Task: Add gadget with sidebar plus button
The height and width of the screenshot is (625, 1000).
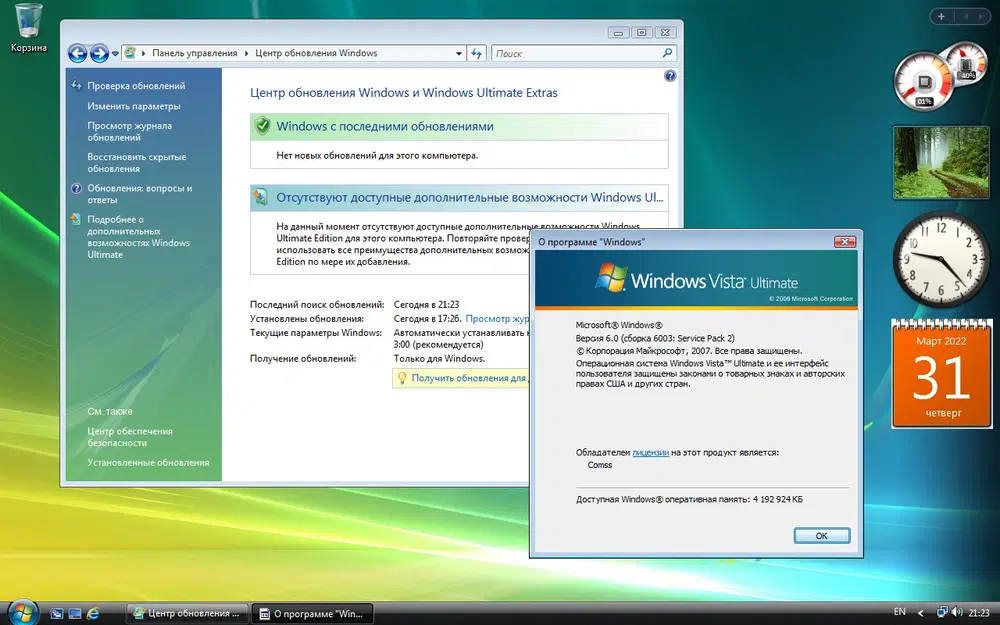Action: [x=941, y=16]
